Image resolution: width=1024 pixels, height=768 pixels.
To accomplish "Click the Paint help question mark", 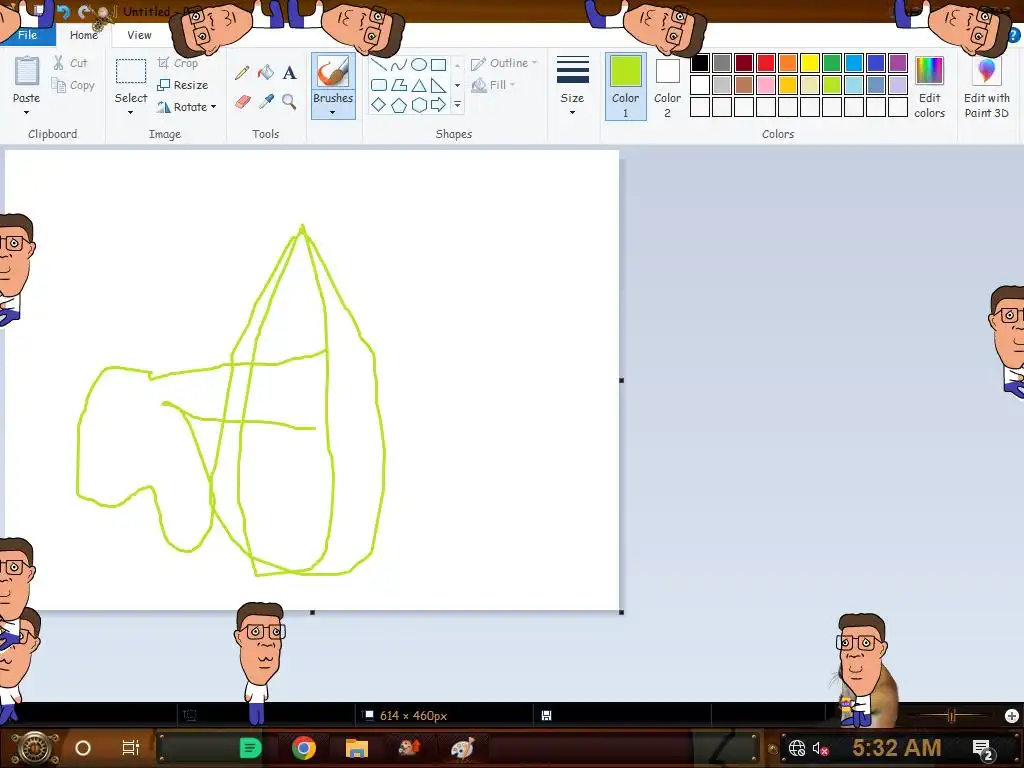I will tap(1016, 35).
